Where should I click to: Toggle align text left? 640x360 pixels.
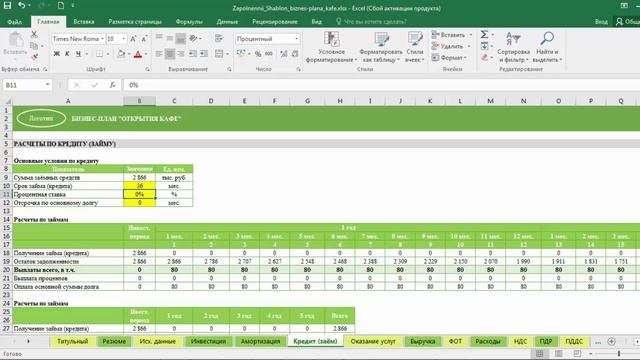(x=159, y=54)
